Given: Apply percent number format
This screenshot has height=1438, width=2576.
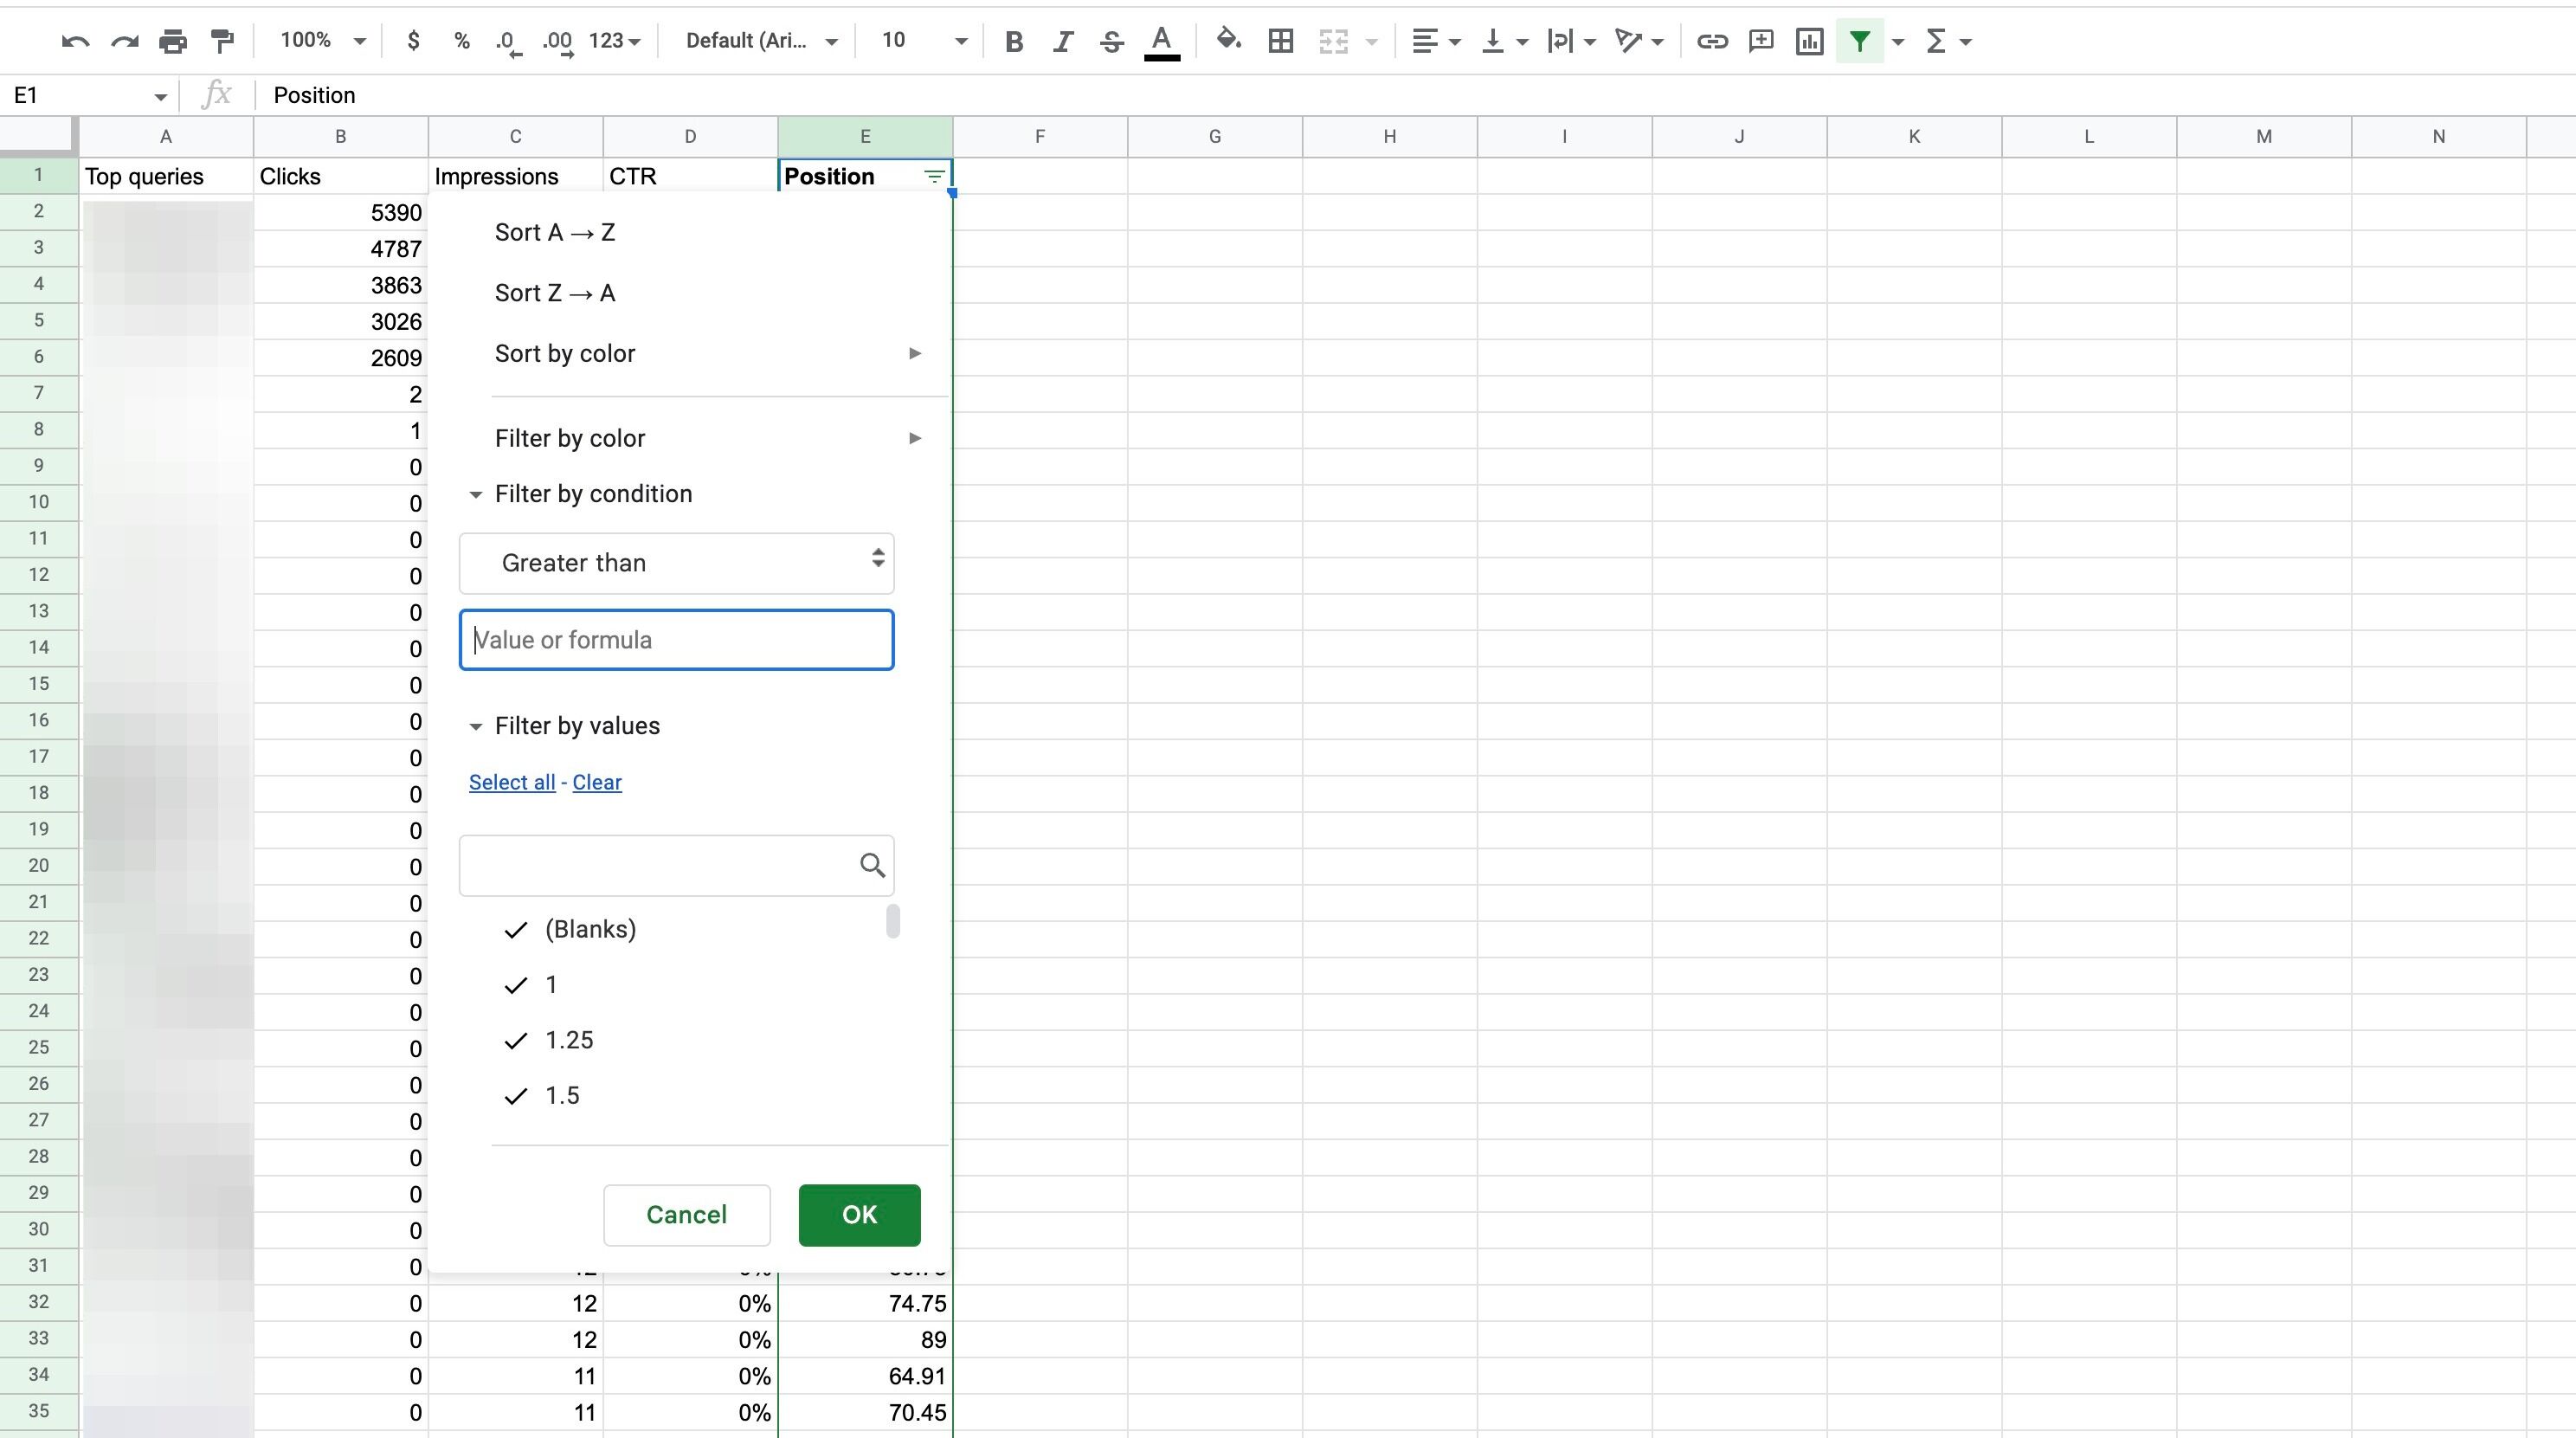Looking at the screenshot, I should tap(461, 41).
